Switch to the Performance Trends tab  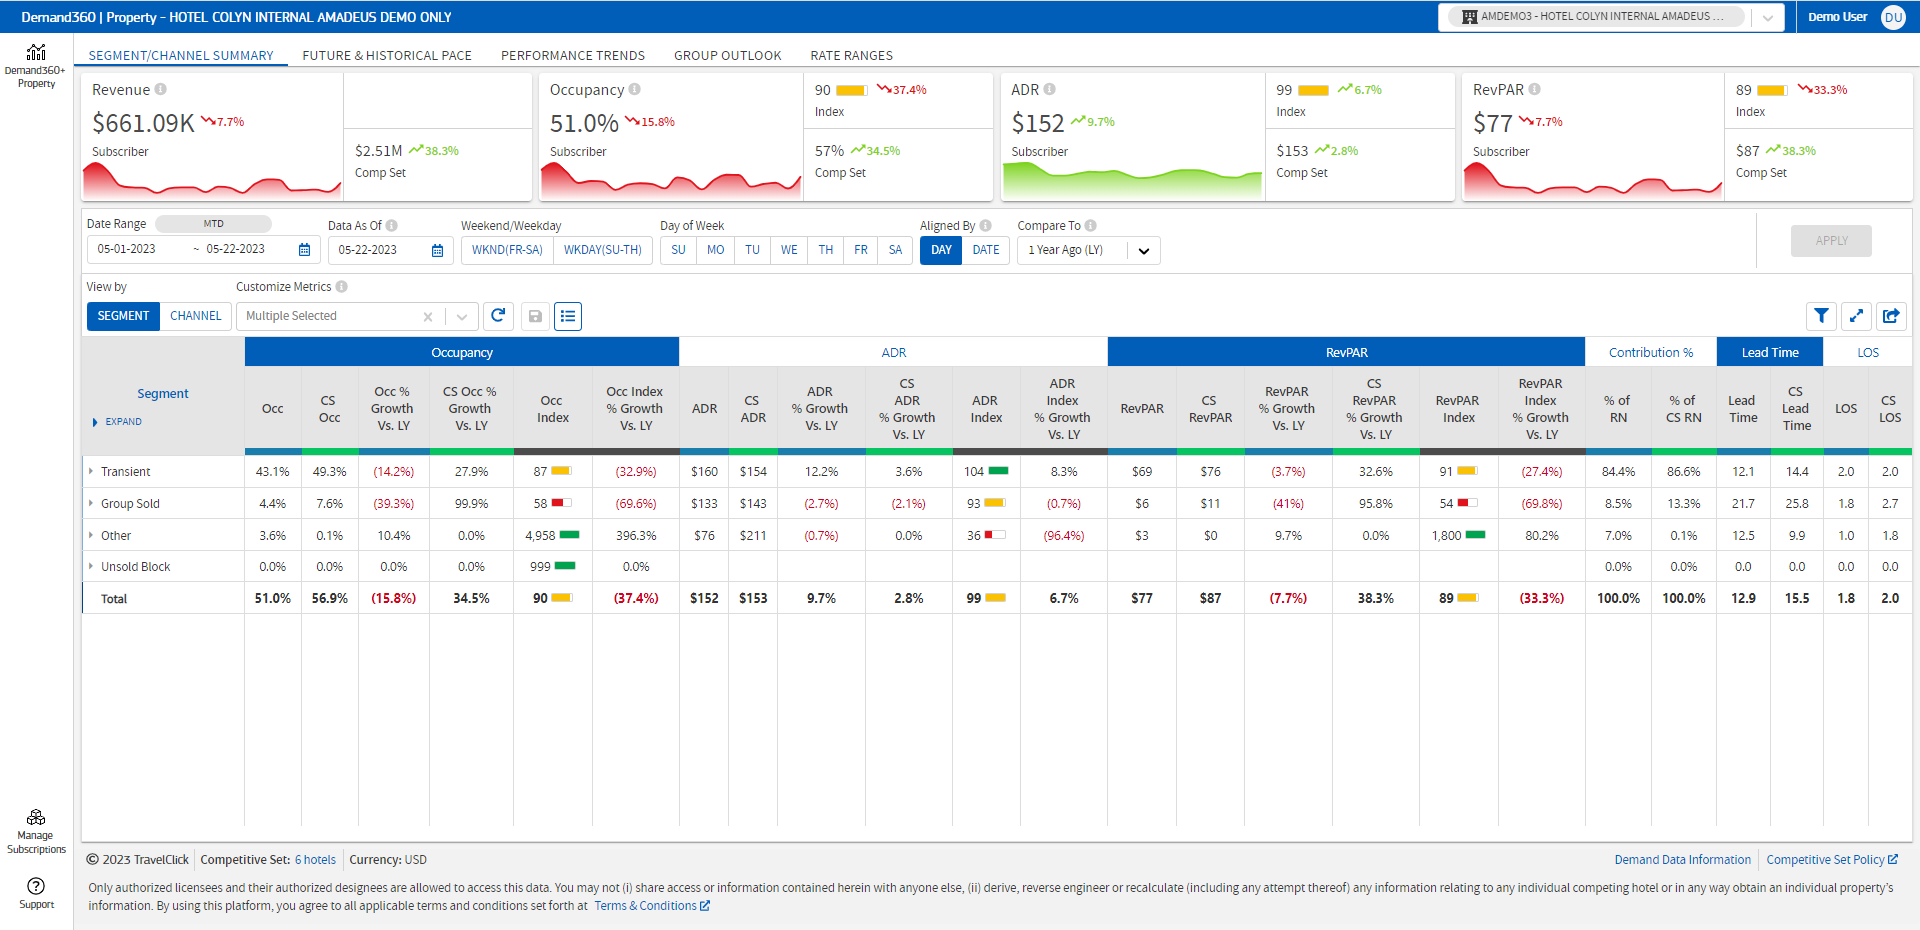tap(572, 56)
